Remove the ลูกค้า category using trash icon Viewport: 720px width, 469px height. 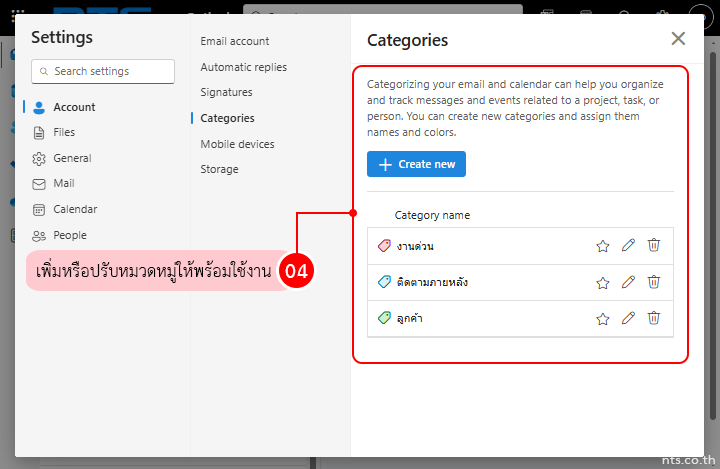tap(653, 318)
